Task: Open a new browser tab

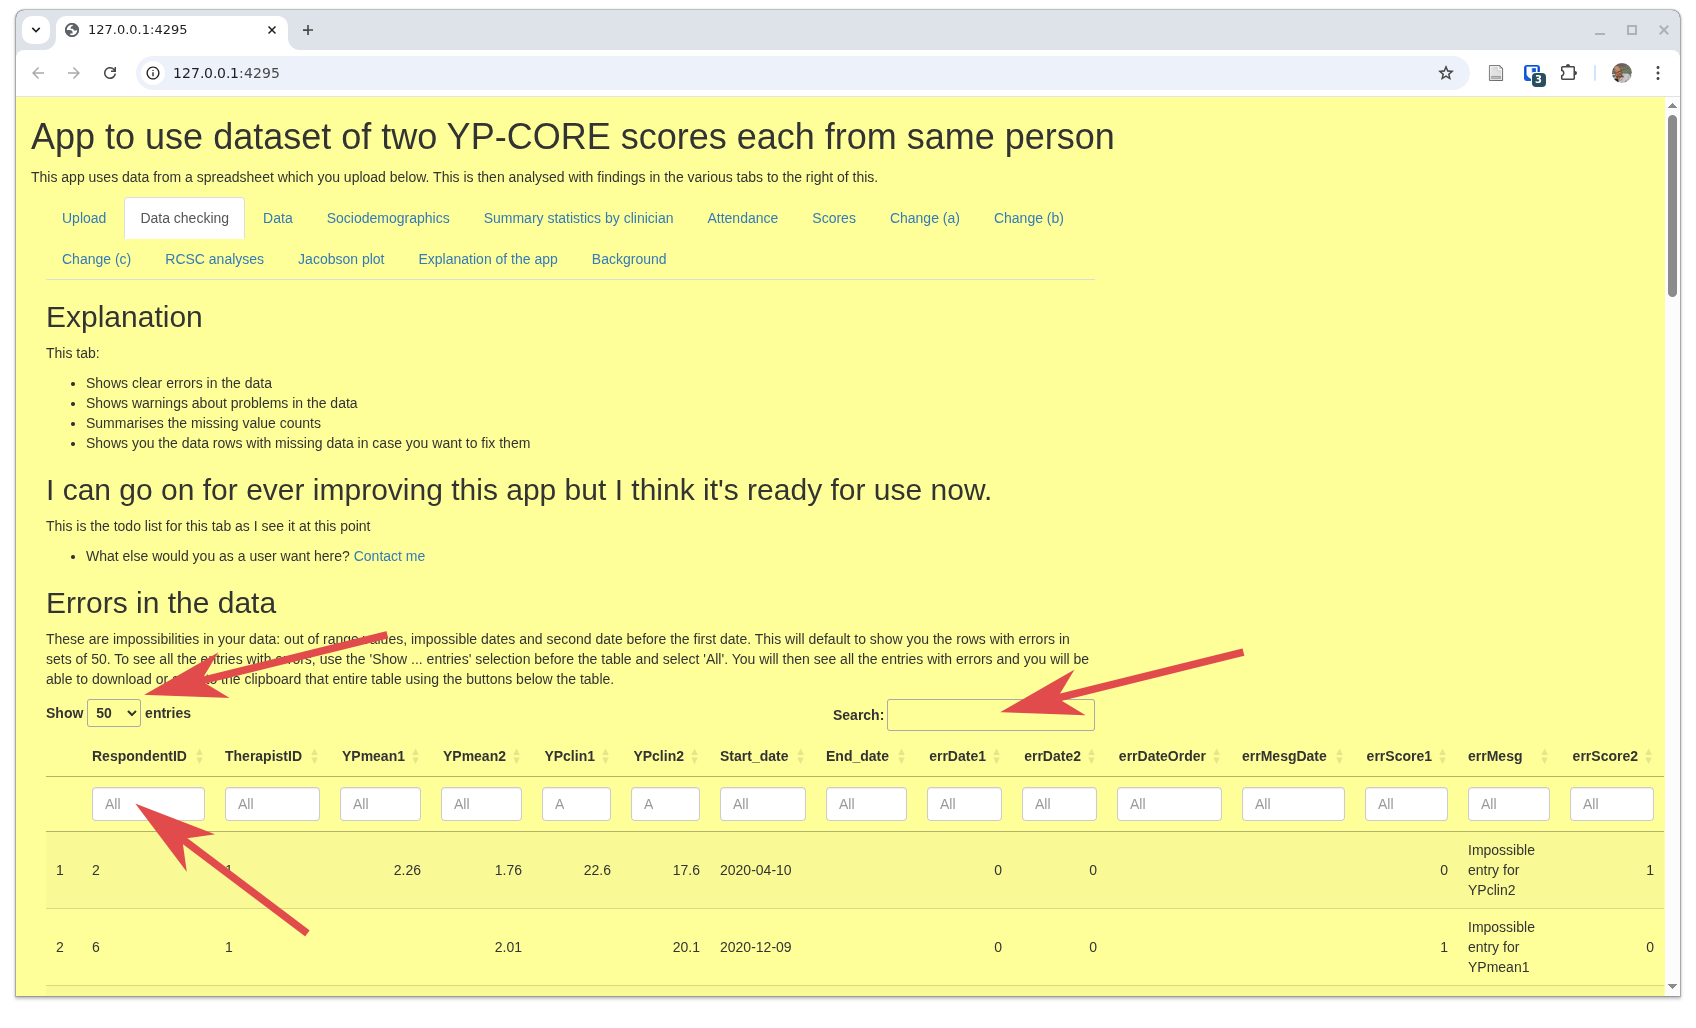Action: tap(308, 30)
